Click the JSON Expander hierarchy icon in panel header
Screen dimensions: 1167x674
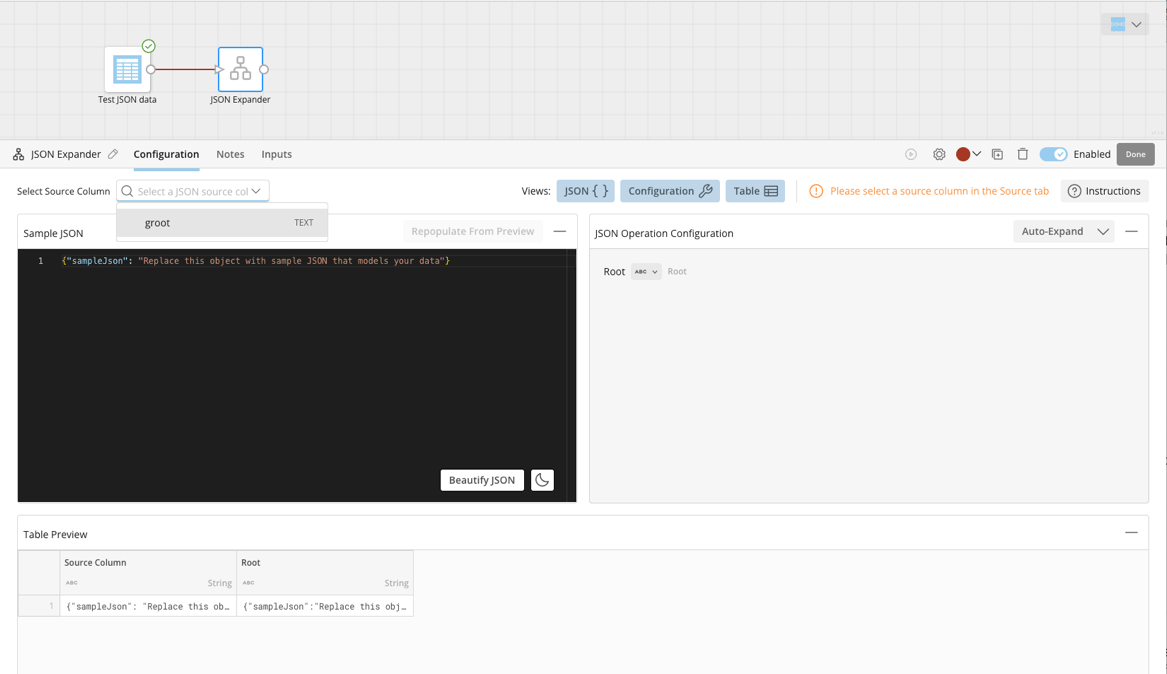[19, 154]
